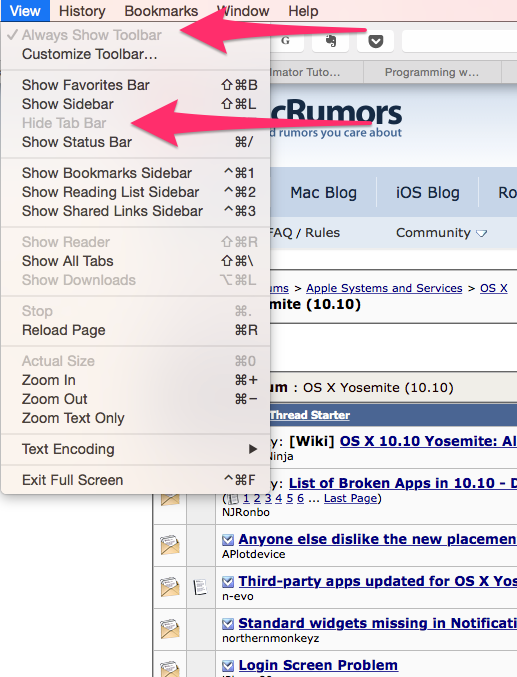Viewport: 517px width, 677px height.
Task: Choose Customize Toolbar… from View menu
Action: (x=136, y=54)
